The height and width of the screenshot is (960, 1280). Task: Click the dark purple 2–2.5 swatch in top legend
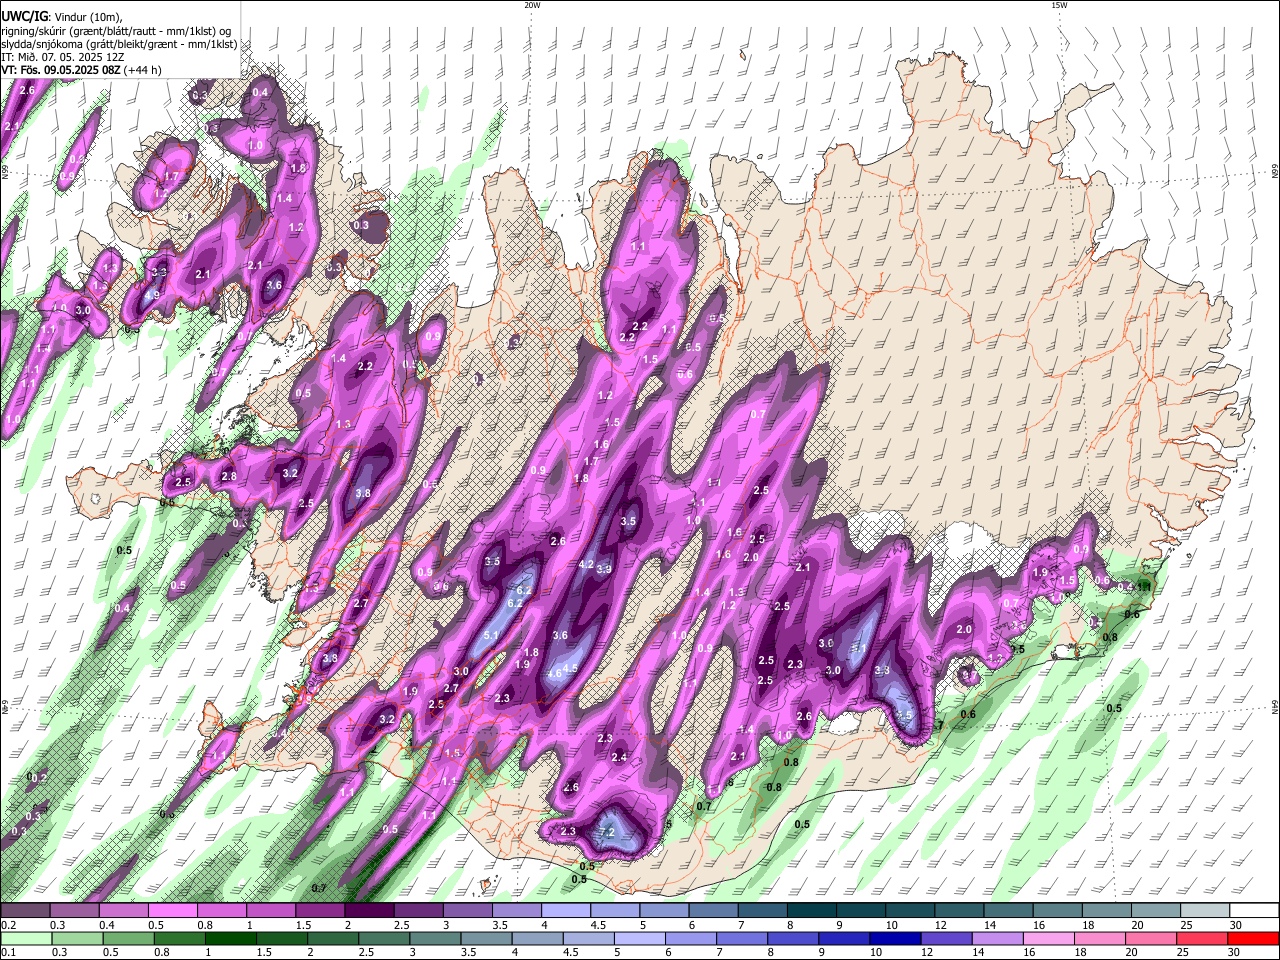pyautogui.click(x=368, y=911)
